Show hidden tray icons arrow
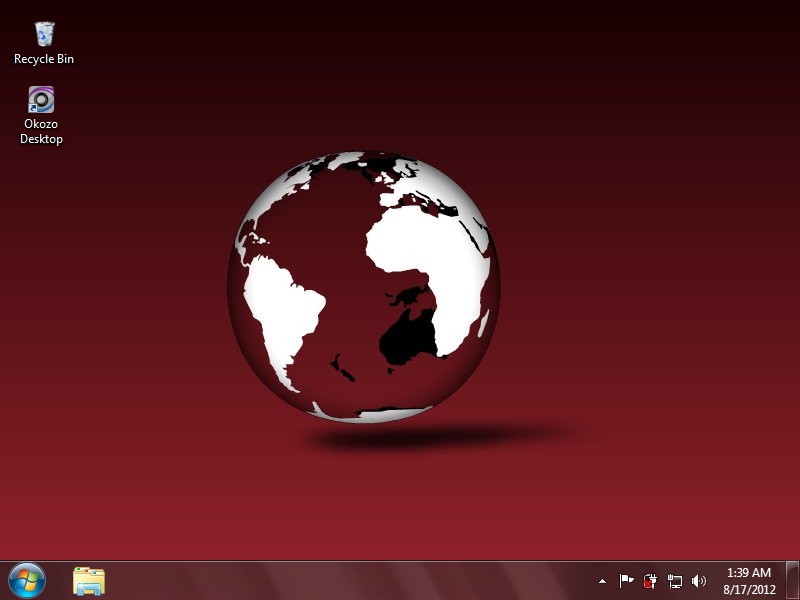This screenshot has height=600, width=800. click(603, 581)
